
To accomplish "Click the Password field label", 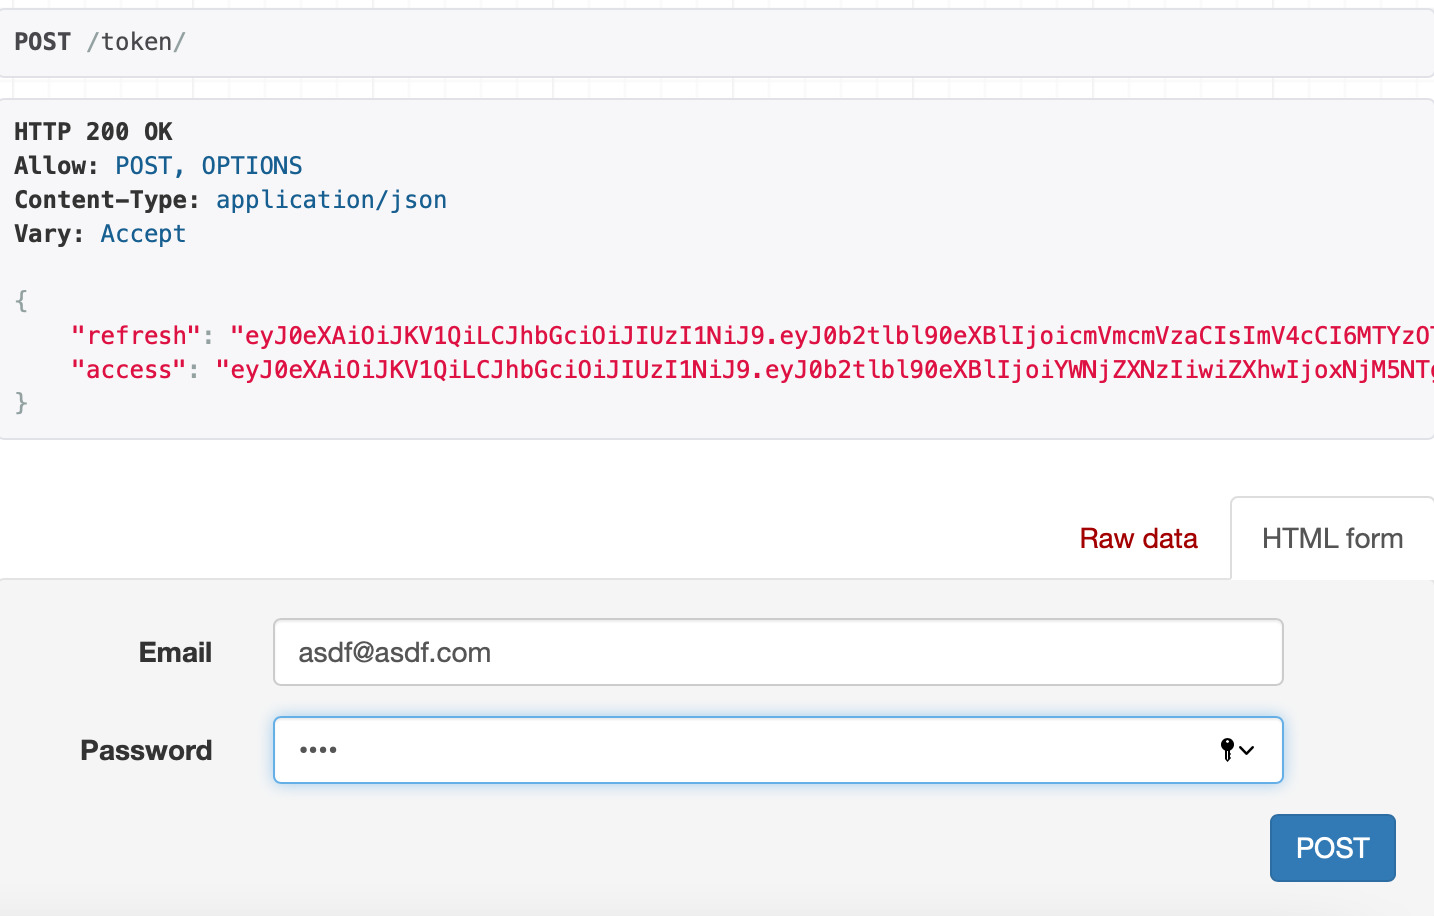I will point(146,750).
